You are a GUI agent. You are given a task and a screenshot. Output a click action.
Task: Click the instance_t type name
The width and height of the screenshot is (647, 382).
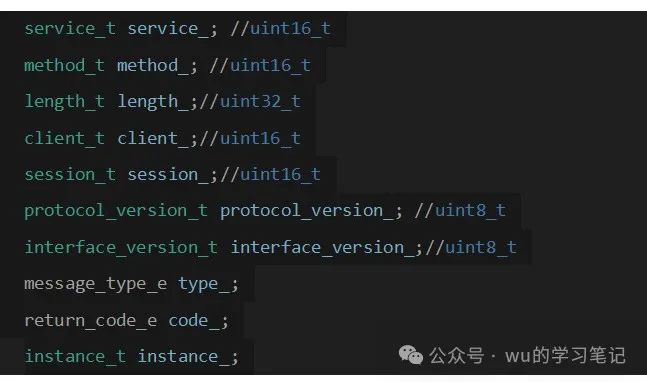tap(75, 357)
